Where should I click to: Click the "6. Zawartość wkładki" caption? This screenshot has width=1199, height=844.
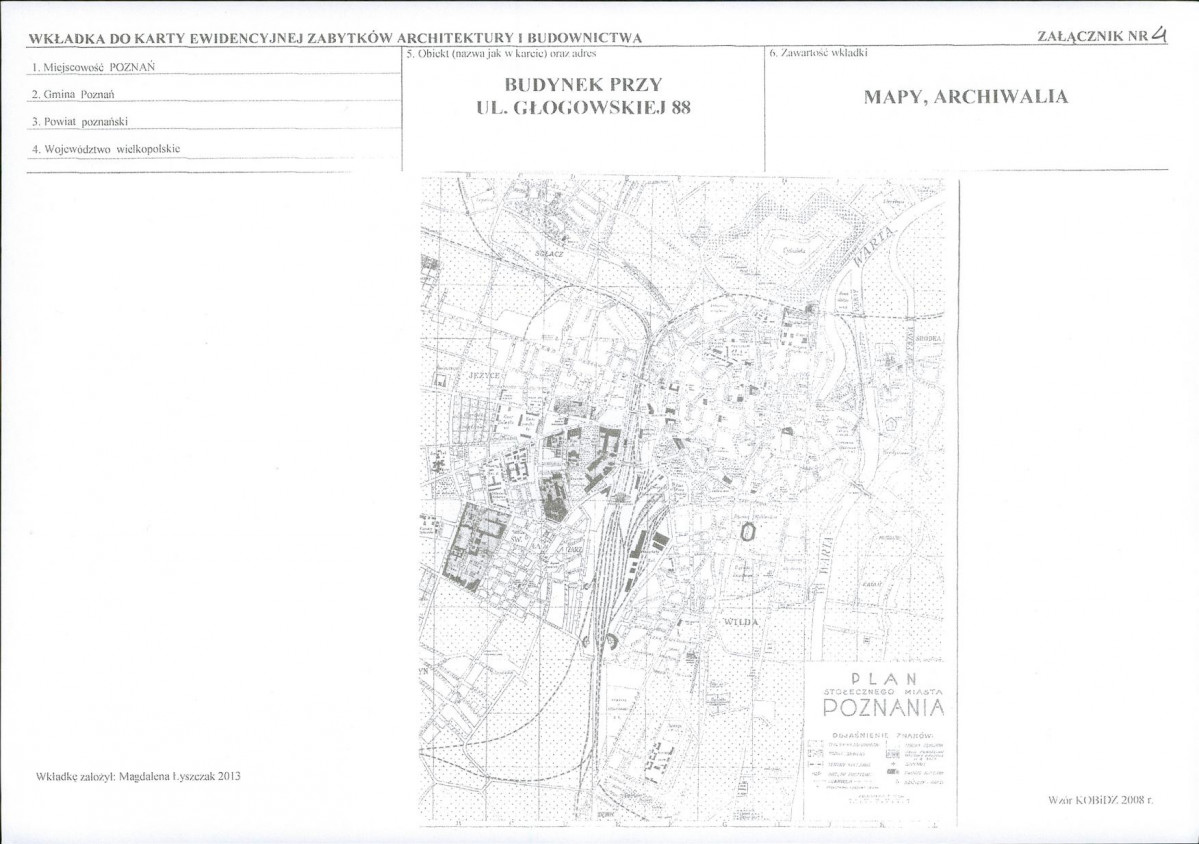coord(818,54)
